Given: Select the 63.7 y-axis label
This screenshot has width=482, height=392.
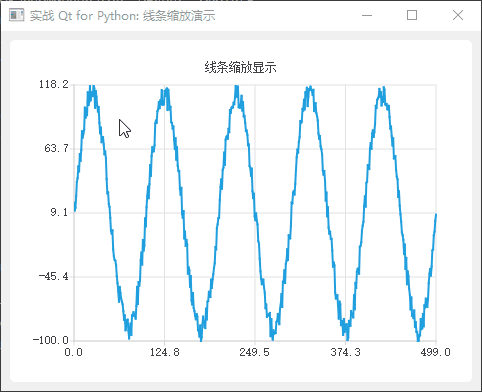Looking at the screenshot, I should coord(56,148).
